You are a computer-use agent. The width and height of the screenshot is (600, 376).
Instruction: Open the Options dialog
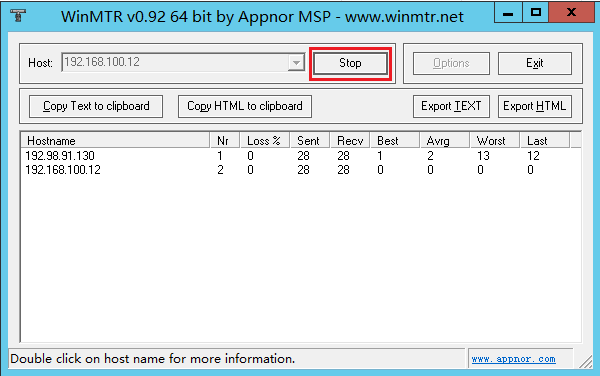[x=451, y=63]
